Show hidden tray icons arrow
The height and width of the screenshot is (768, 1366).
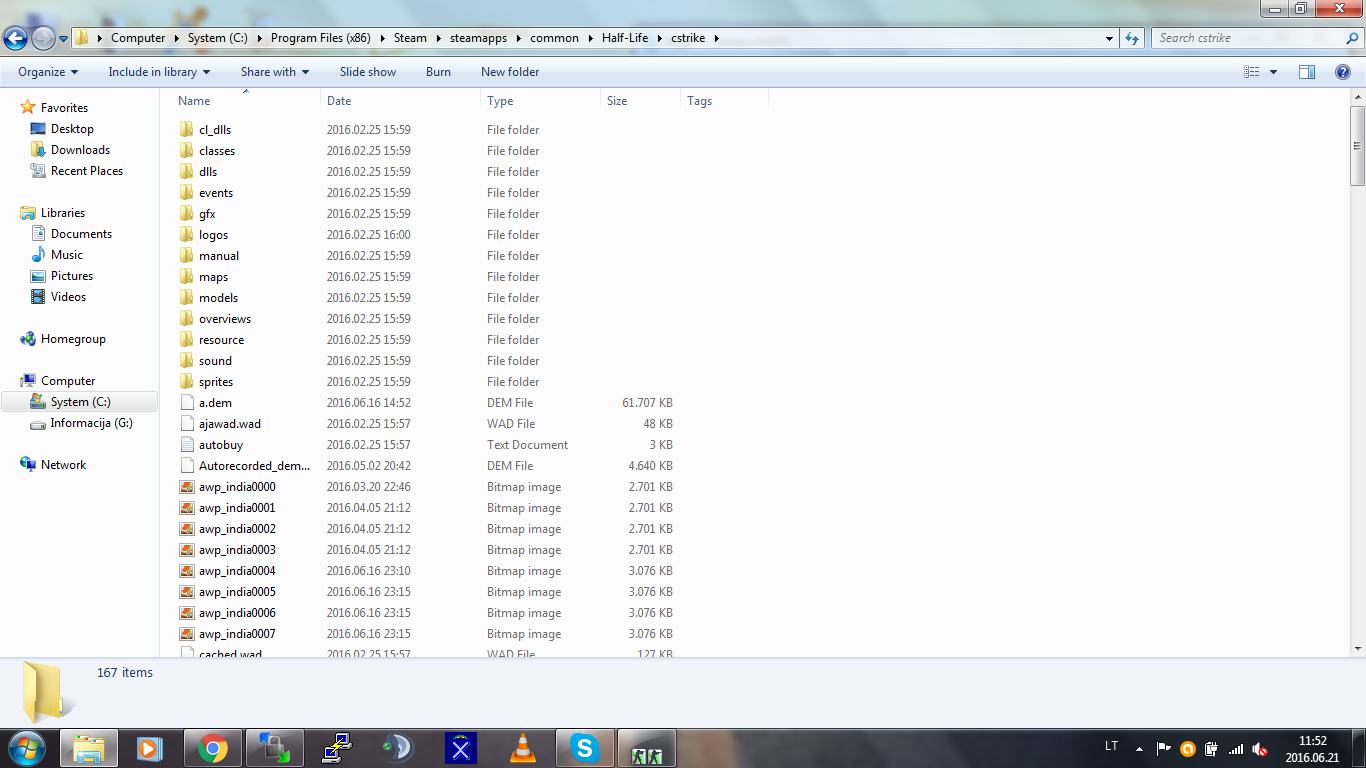tap(1139, 748)
